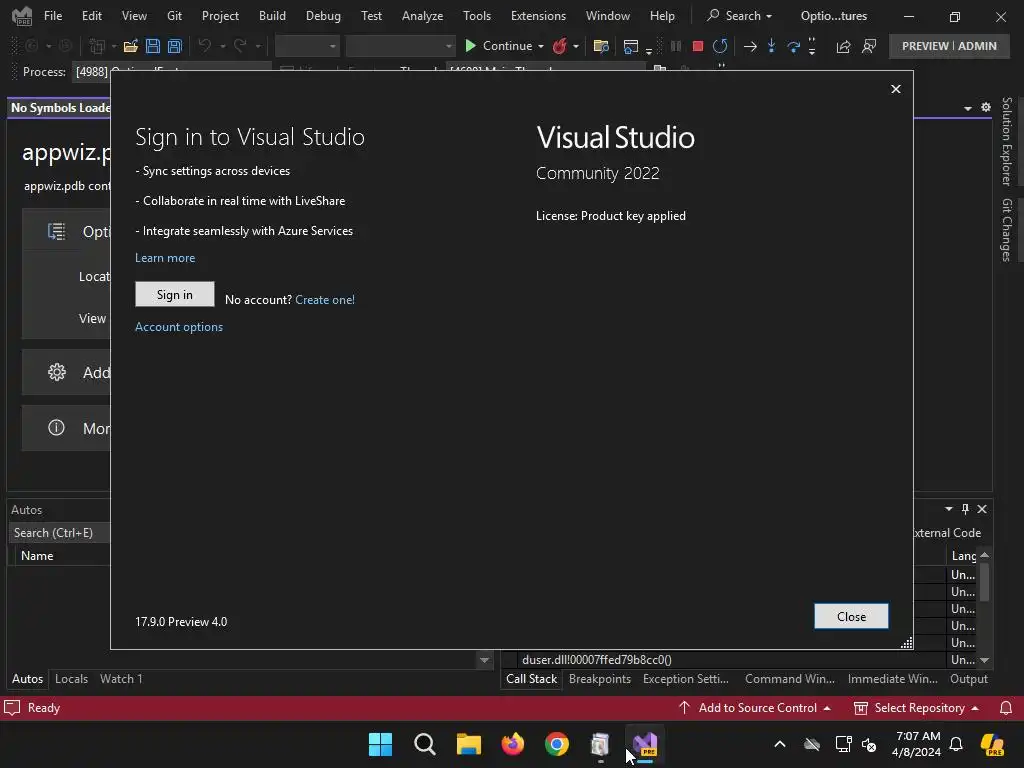
Task: Click the Options list icon on appwiz page
Action: [57, 231]
